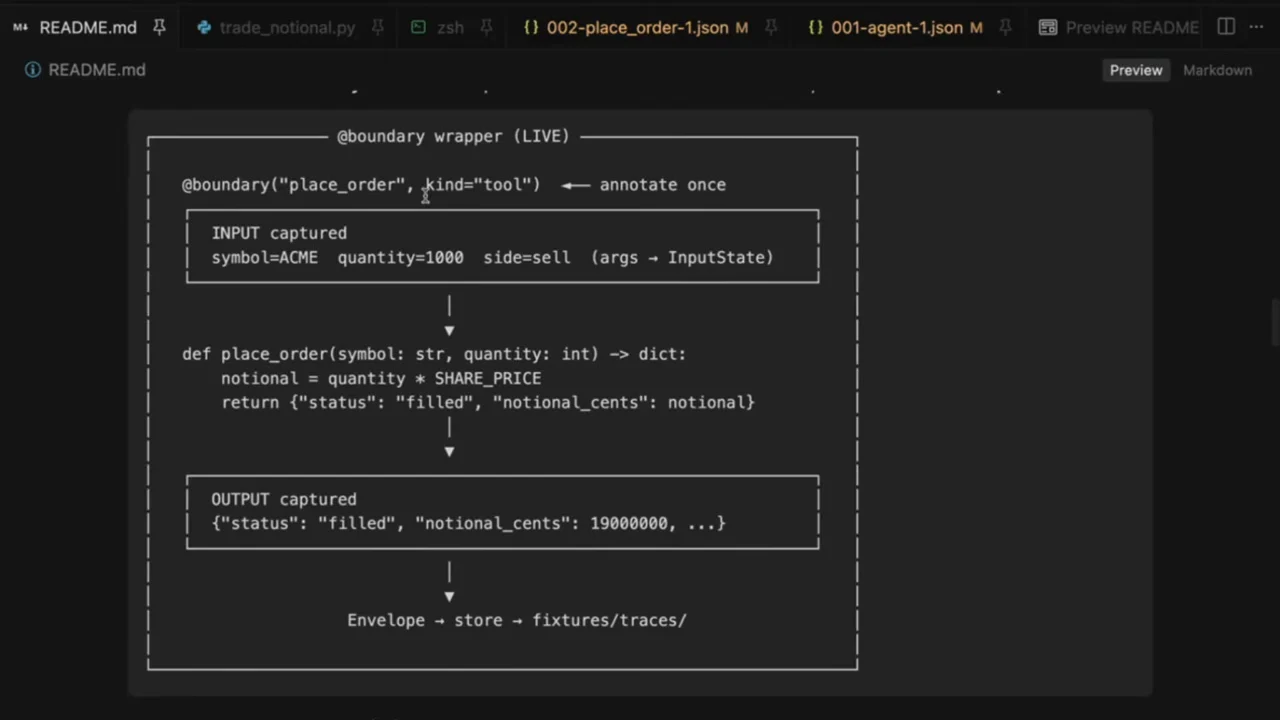
Task: Select the Markdown view mode button
Action: point(1217,70)
